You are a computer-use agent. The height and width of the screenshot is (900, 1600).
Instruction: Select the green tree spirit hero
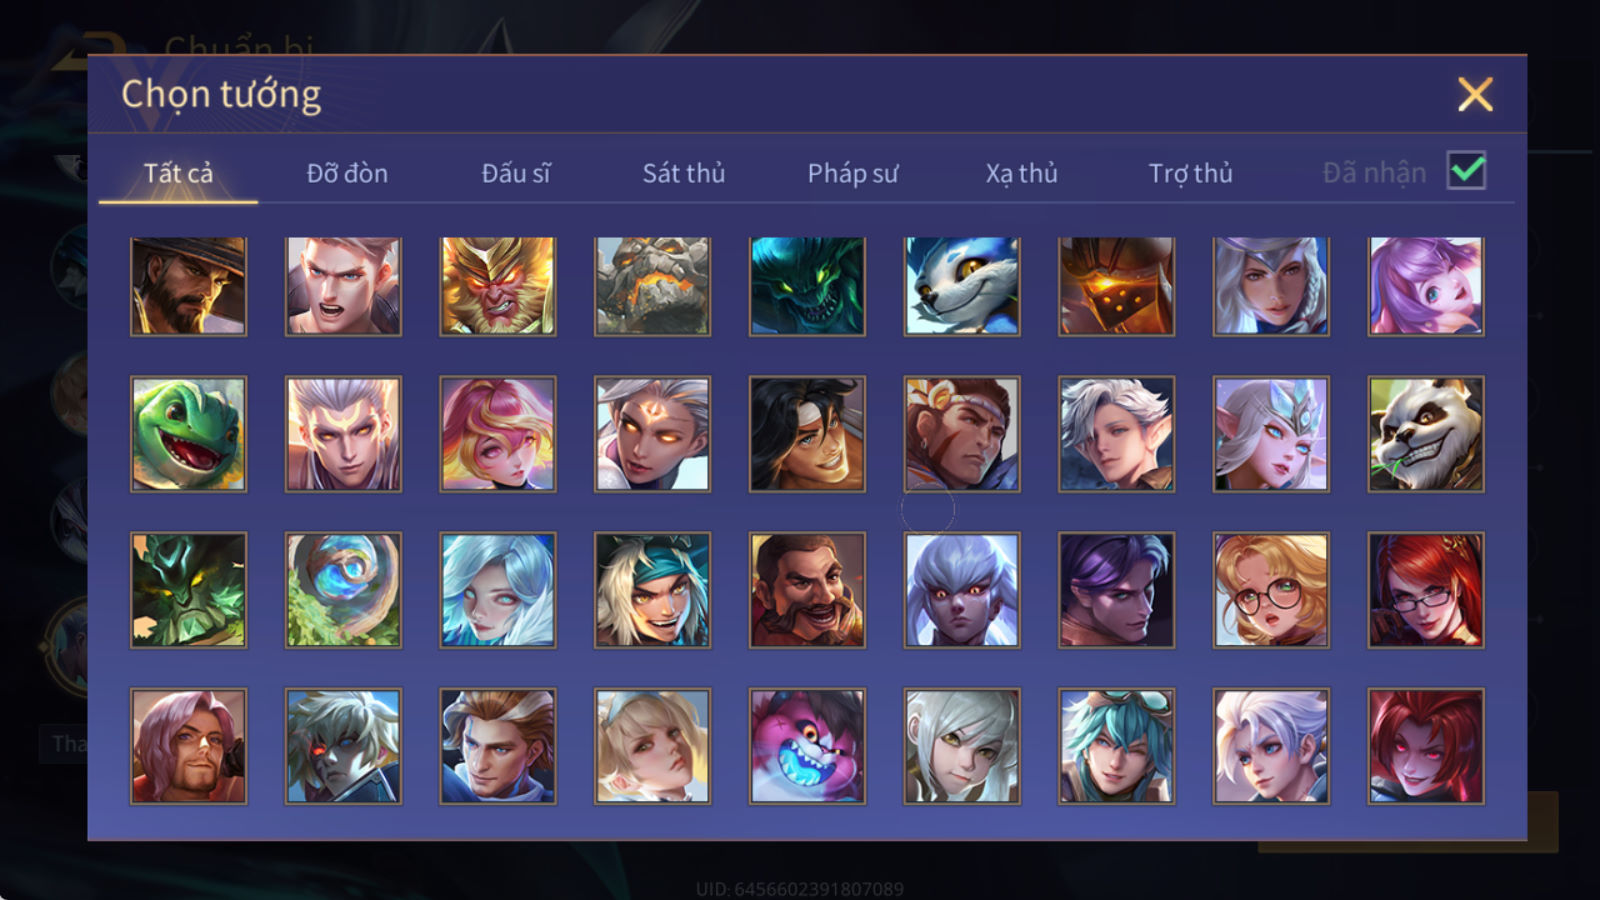(x=188, y=590)
